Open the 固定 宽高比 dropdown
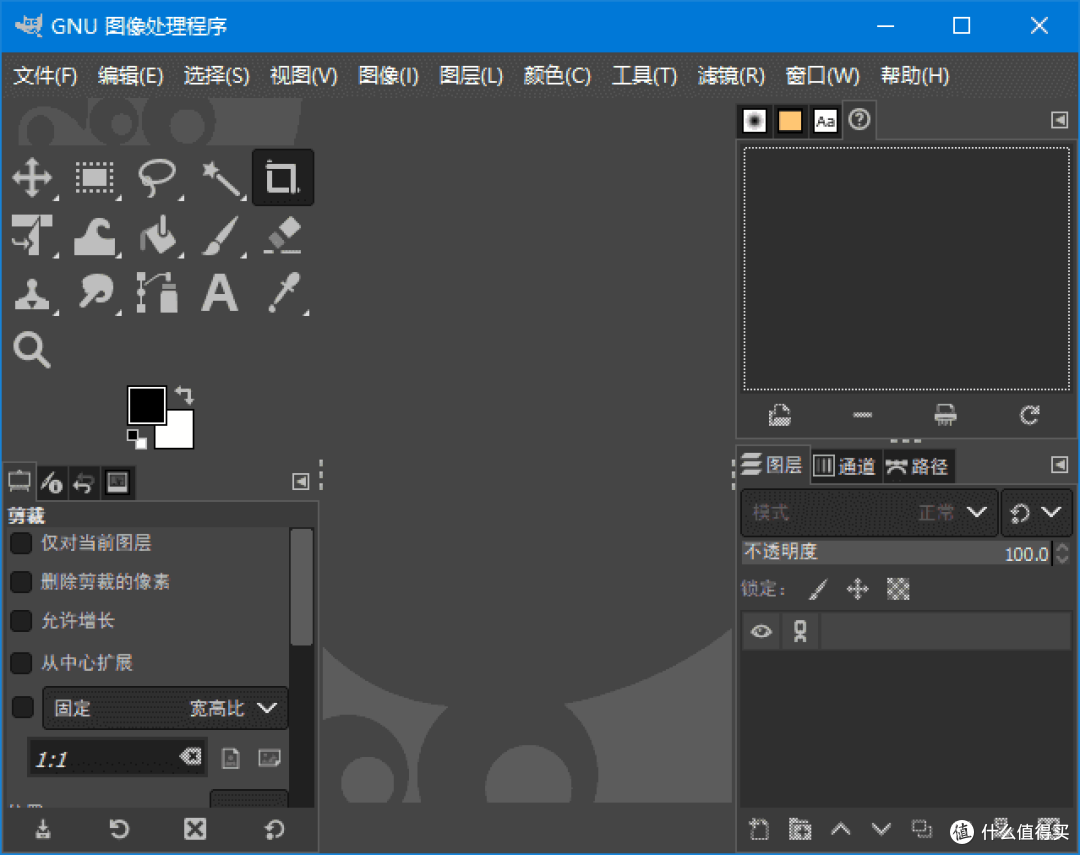Image resolution: width=1080 pixels, height=855 pixels. (165, 708)
